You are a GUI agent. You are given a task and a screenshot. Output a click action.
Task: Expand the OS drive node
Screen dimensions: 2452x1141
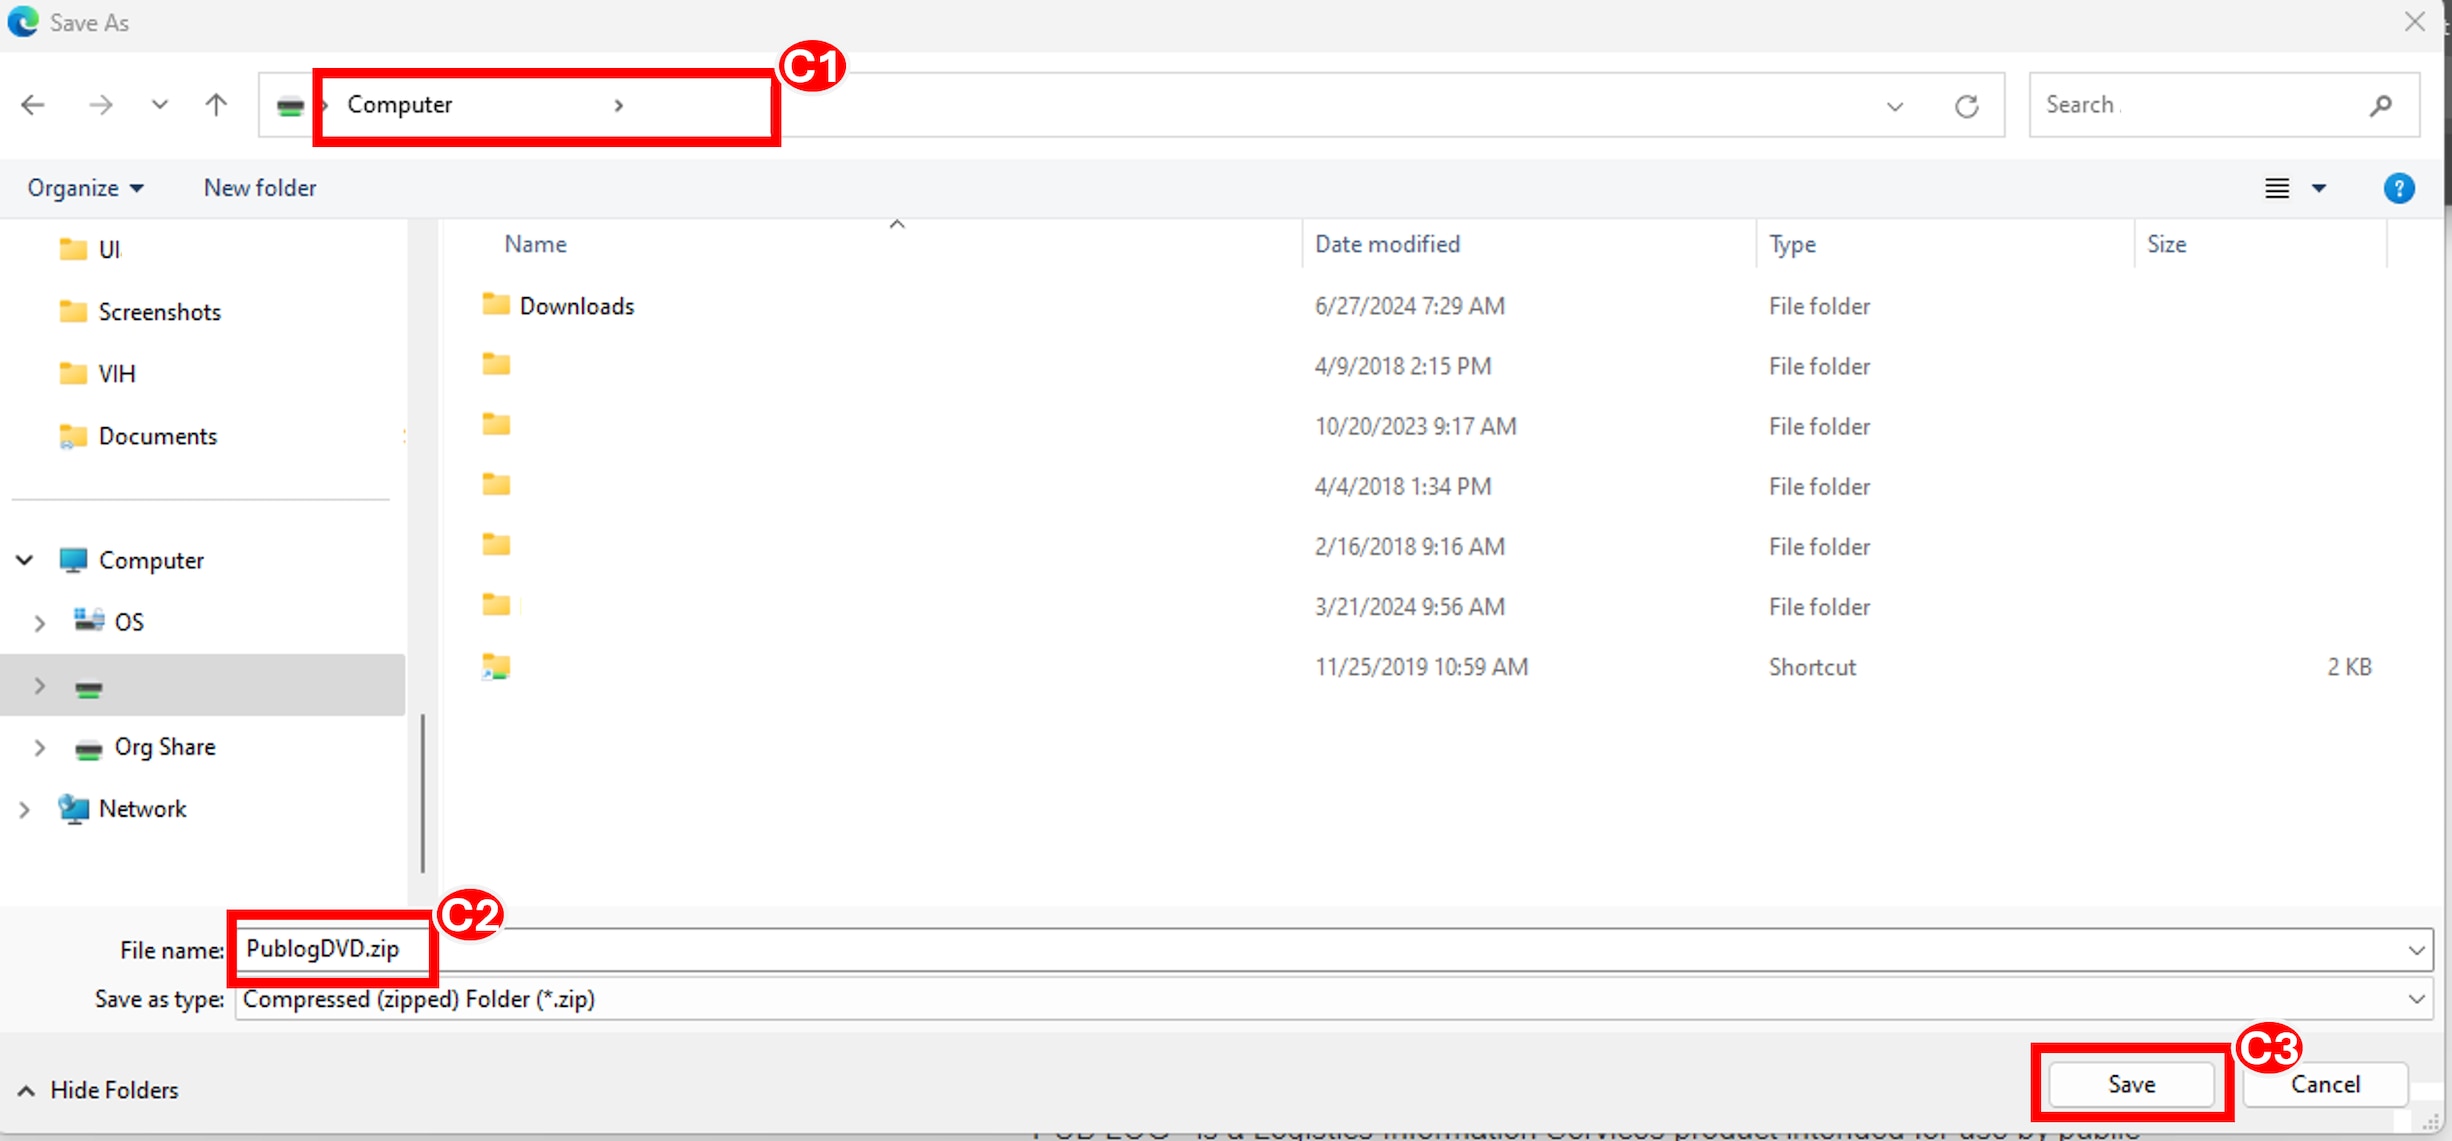(x=39, y=622)
